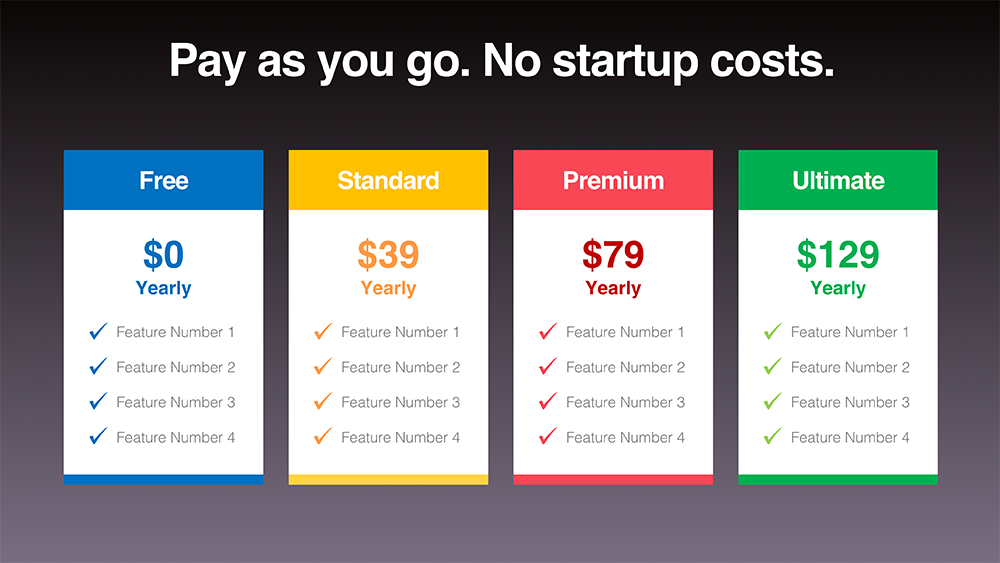
Task: Select the Free plan header
Action: 163,180
